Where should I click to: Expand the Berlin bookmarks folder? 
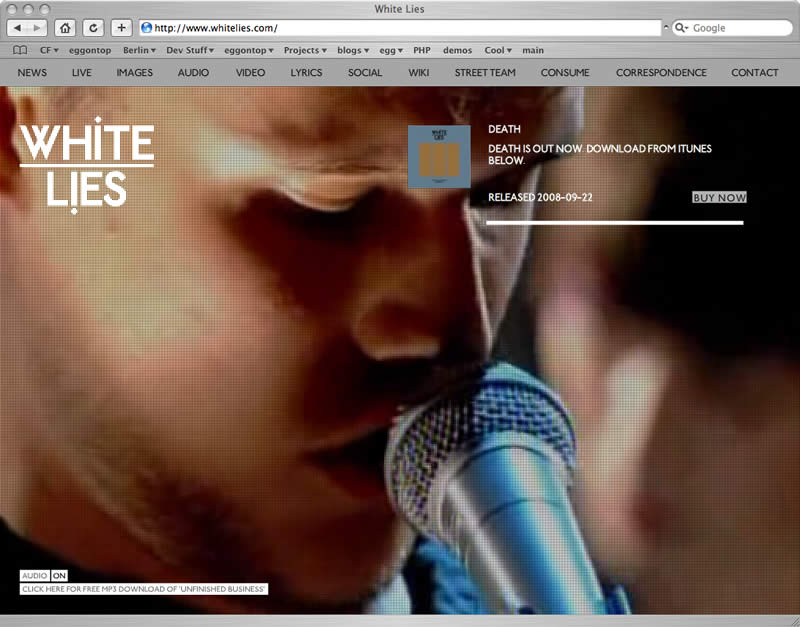[139, 50]
